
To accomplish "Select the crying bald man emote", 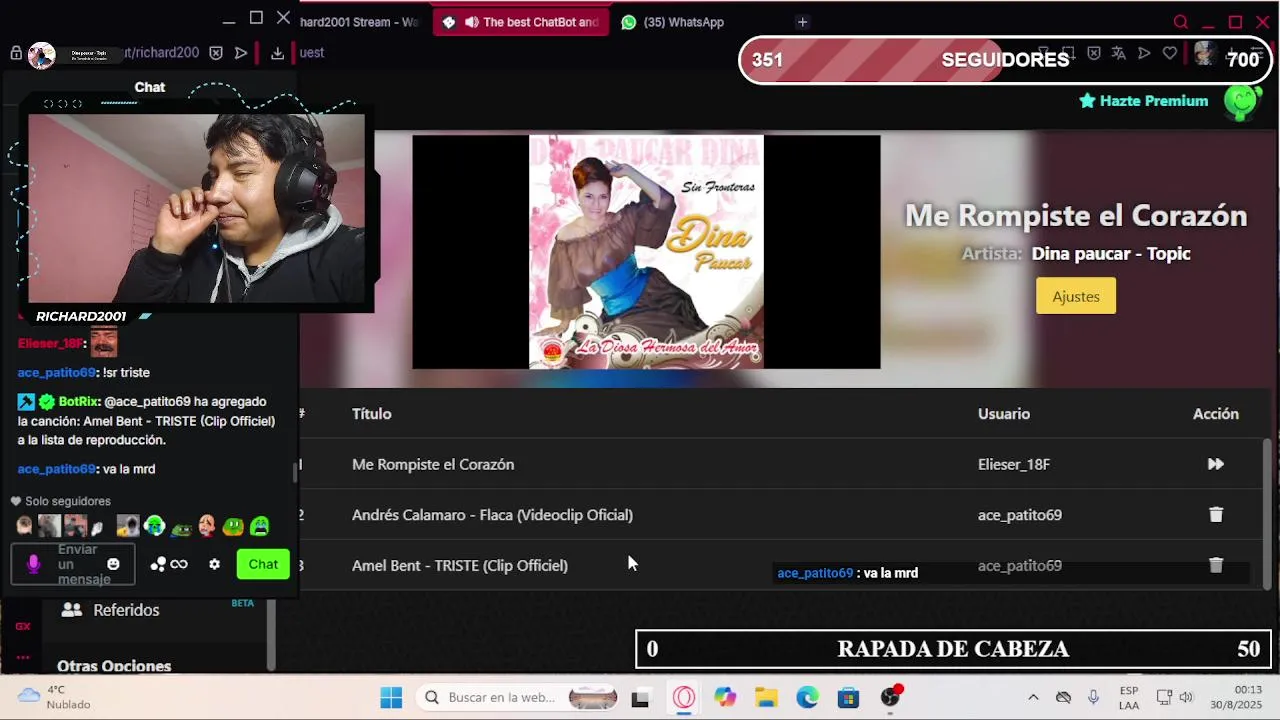I will 207,526.
